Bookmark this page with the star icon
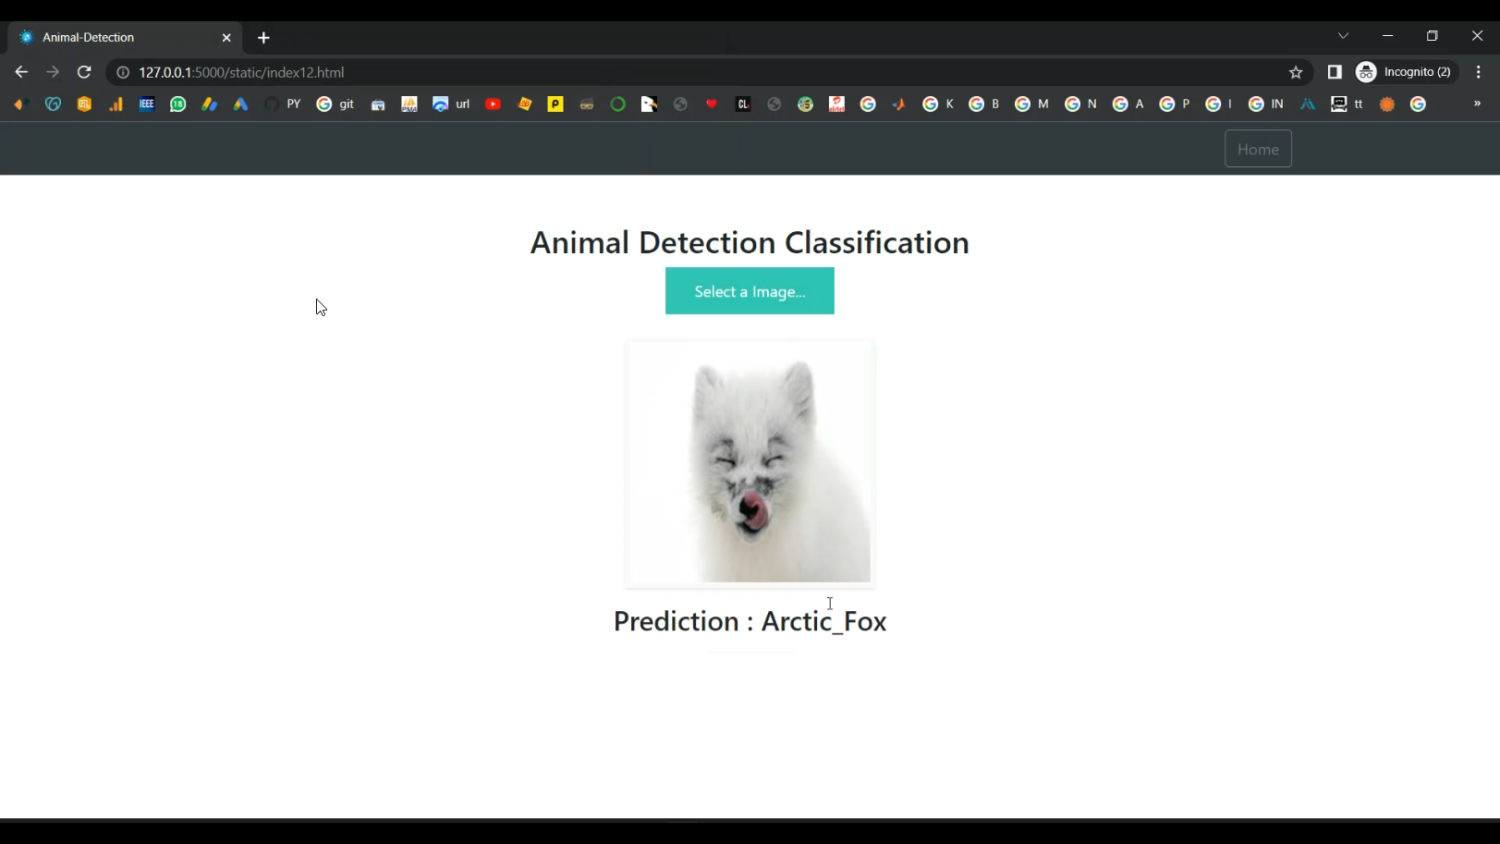This screenshot has width=1500, height=844. 1296,72
